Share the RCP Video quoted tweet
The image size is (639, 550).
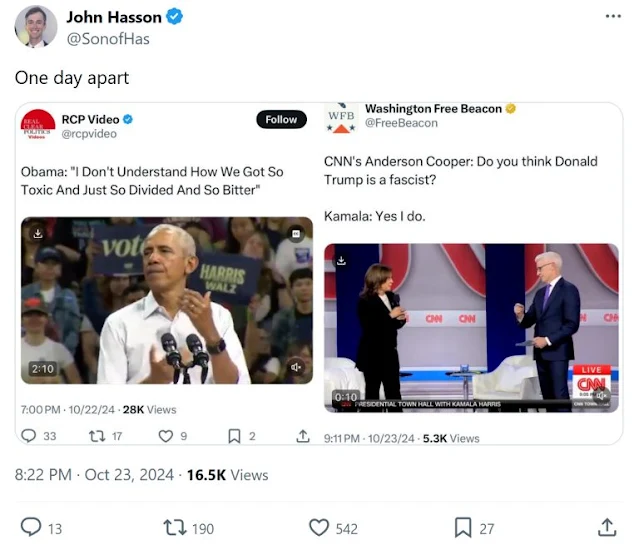click(x=303, y=436)
